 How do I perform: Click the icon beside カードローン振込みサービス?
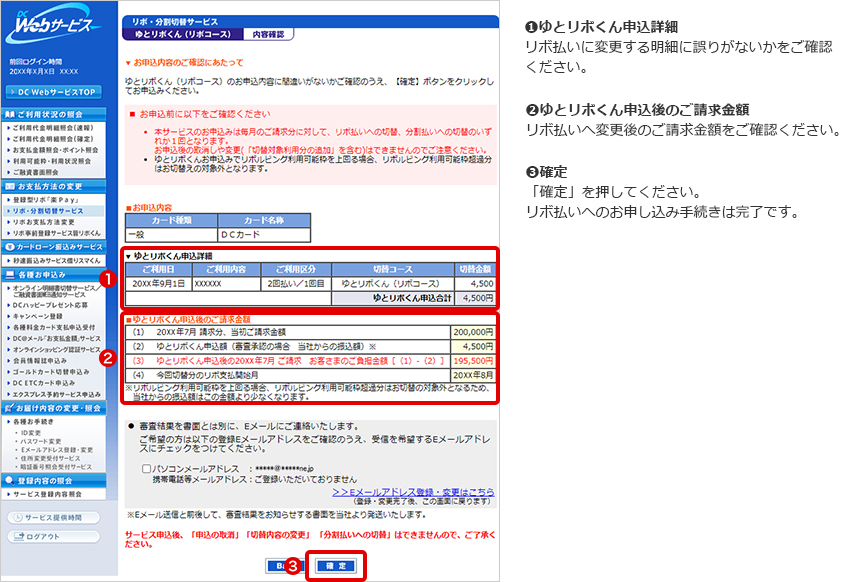pos(9,246)
